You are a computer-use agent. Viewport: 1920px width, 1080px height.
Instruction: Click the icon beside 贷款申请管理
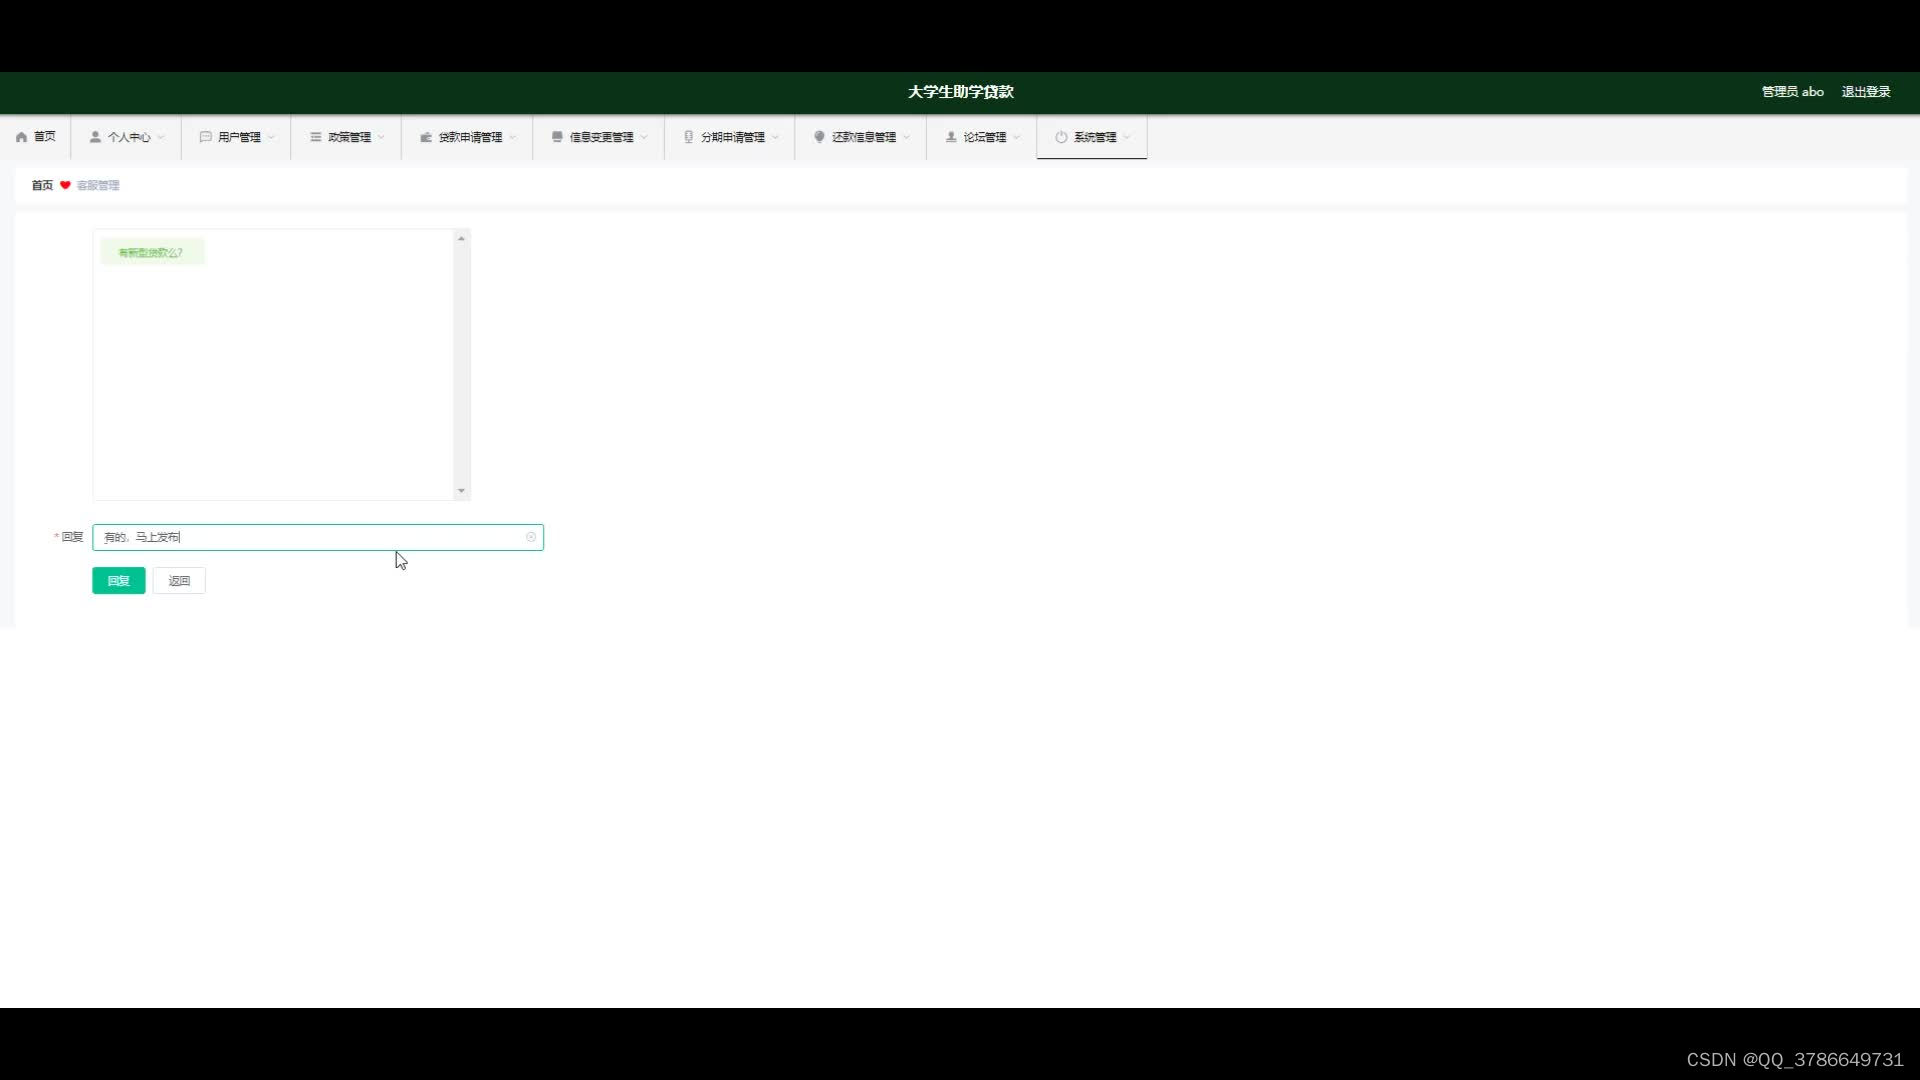(x=426, y=137)
